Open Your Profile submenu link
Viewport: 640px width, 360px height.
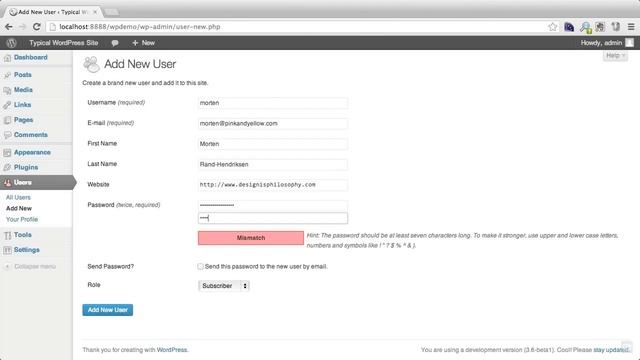coord(22,220)
